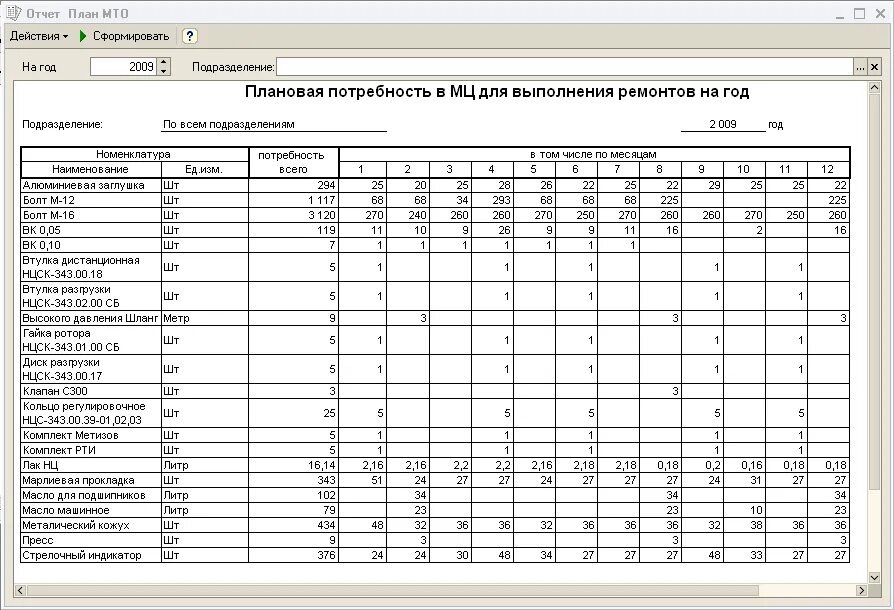The image size is (894, 610).
Task: Select value 293 in Болт М-12 row
Action: pos(492,200)
